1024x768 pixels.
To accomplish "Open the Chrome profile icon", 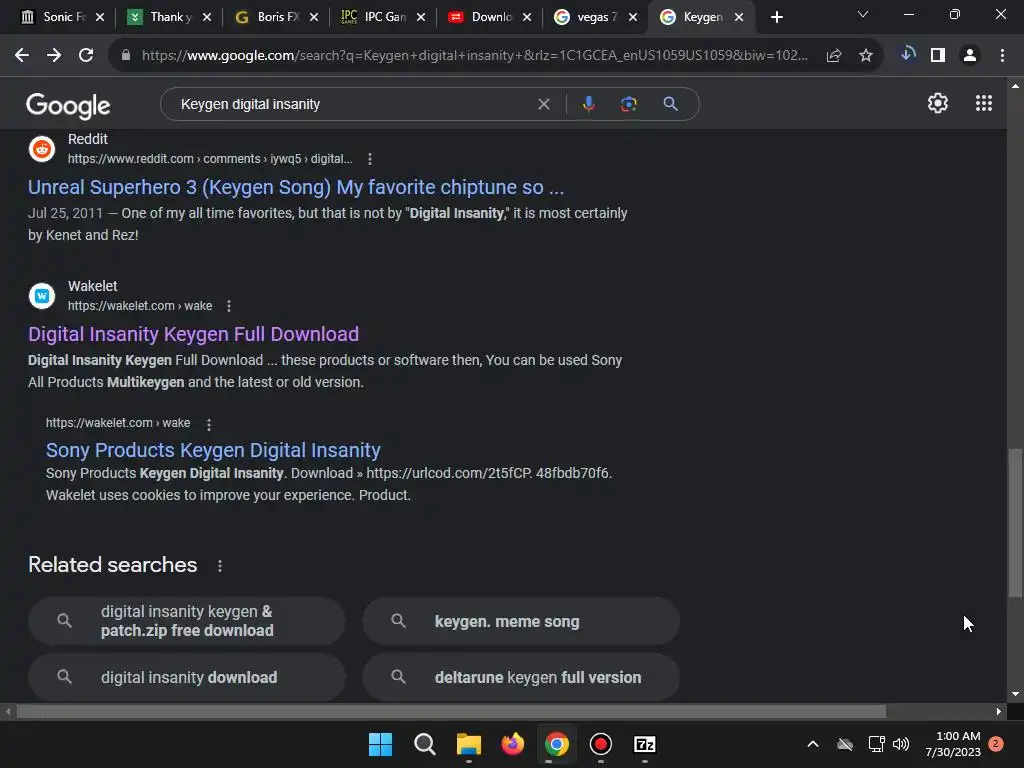I will coord(970,56).
